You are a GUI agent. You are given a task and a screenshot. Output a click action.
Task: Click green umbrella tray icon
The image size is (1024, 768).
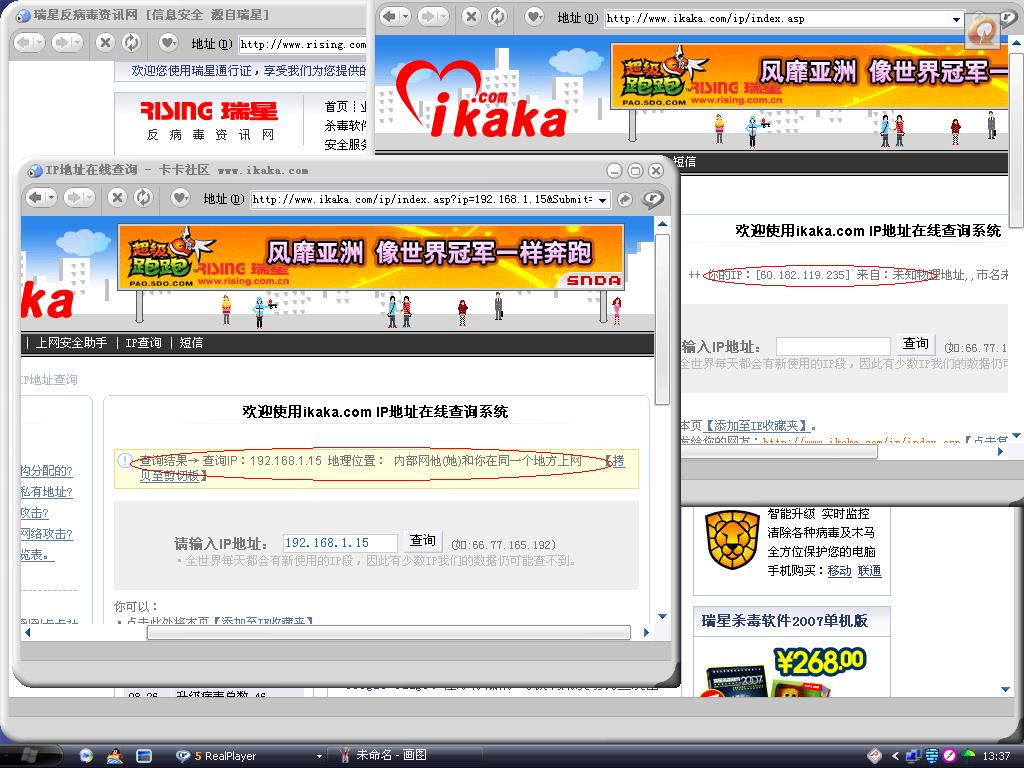(968, 755)
